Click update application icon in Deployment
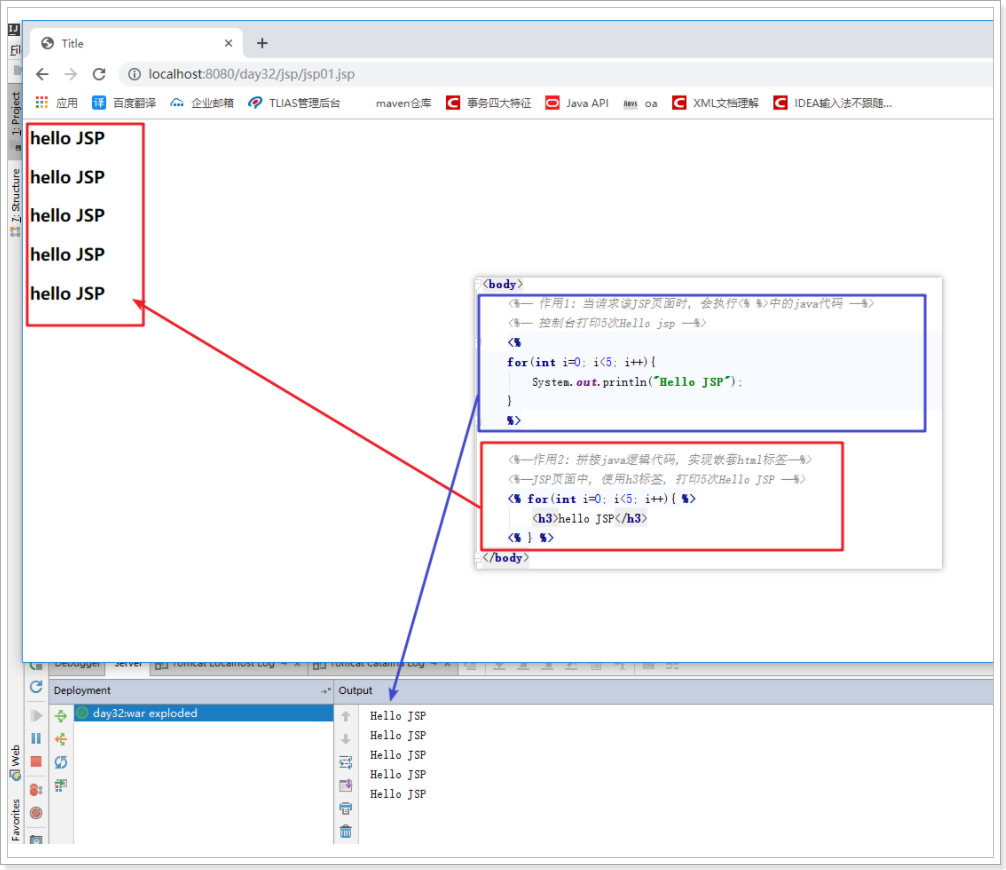The width and height of the screenshot is (1006, 870). click(x=61, y=785)
